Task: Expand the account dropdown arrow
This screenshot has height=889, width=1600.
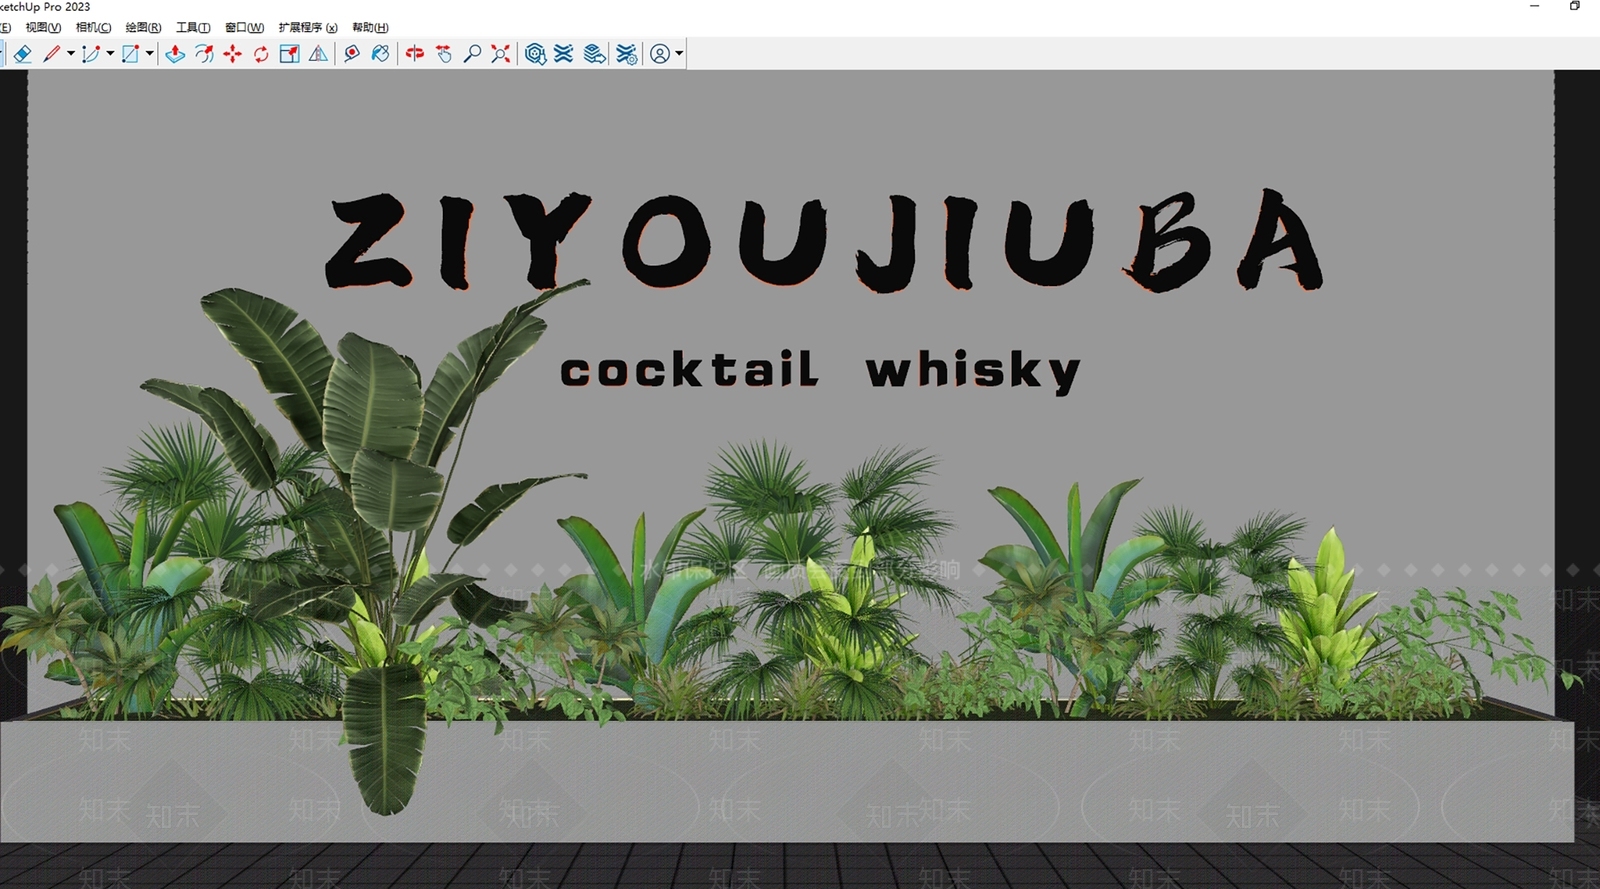Action: tap(679, 54)
